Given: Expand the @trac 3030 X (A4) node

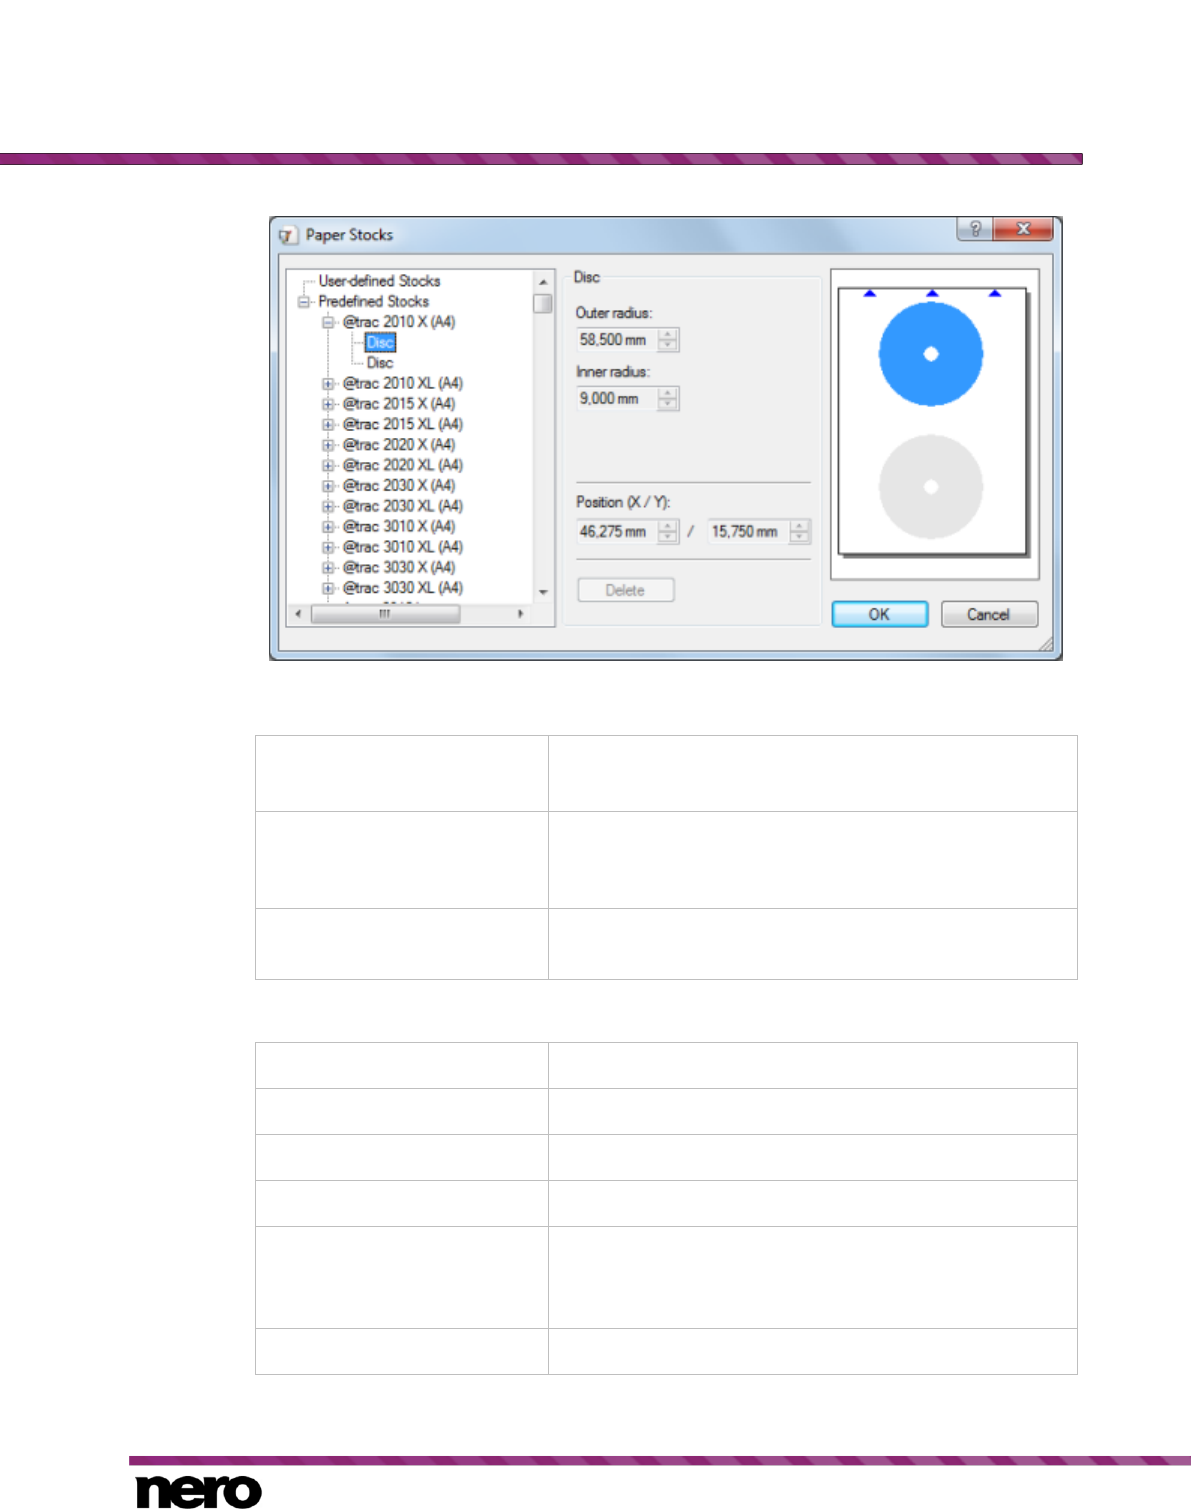Looking at the screenshot, I should pos(328,568).
